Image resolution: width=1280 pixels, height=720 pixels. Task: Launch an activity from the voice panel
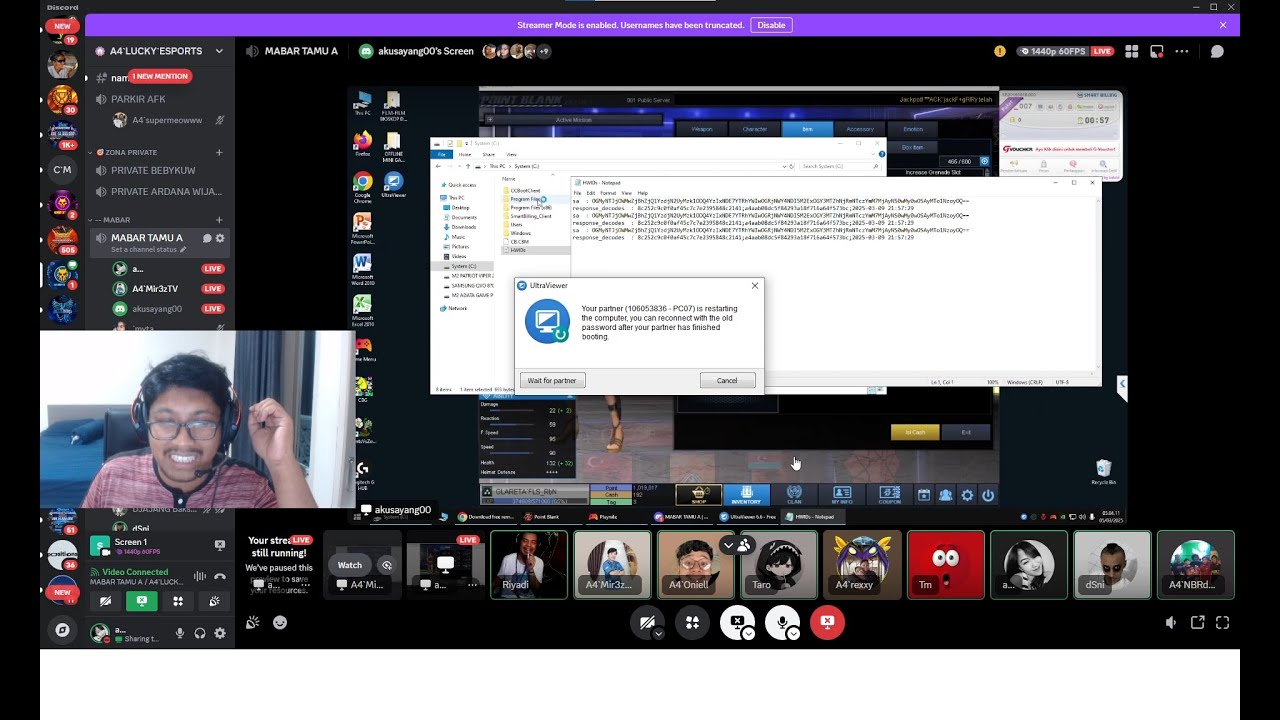(x=178, y=601)
